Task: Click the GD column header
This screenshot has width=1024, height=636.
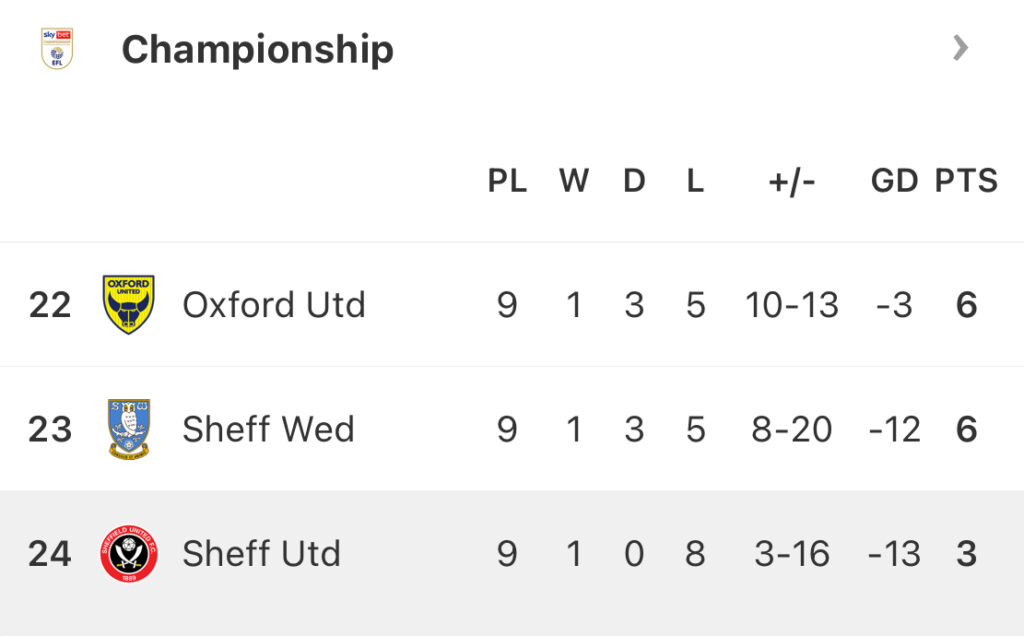Action: 893,181
